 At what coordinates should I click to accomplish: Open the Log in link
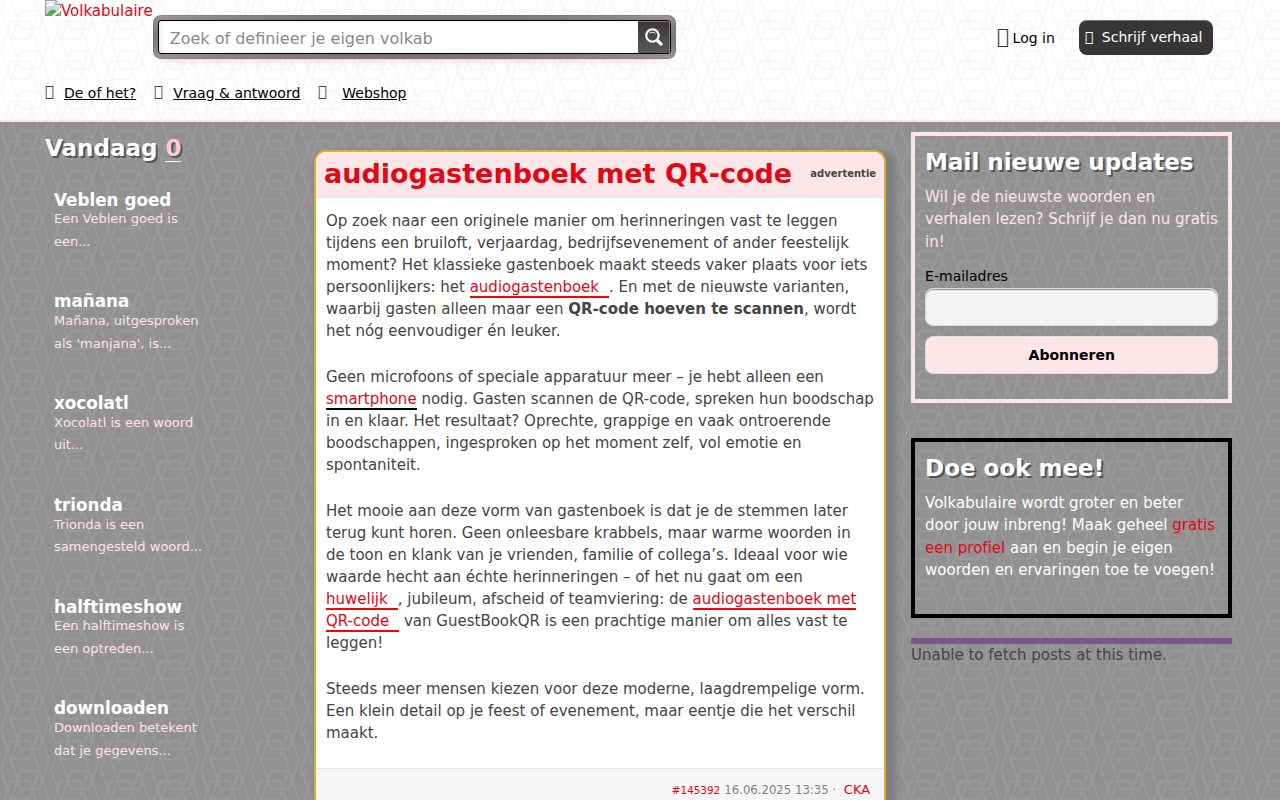1033,38
